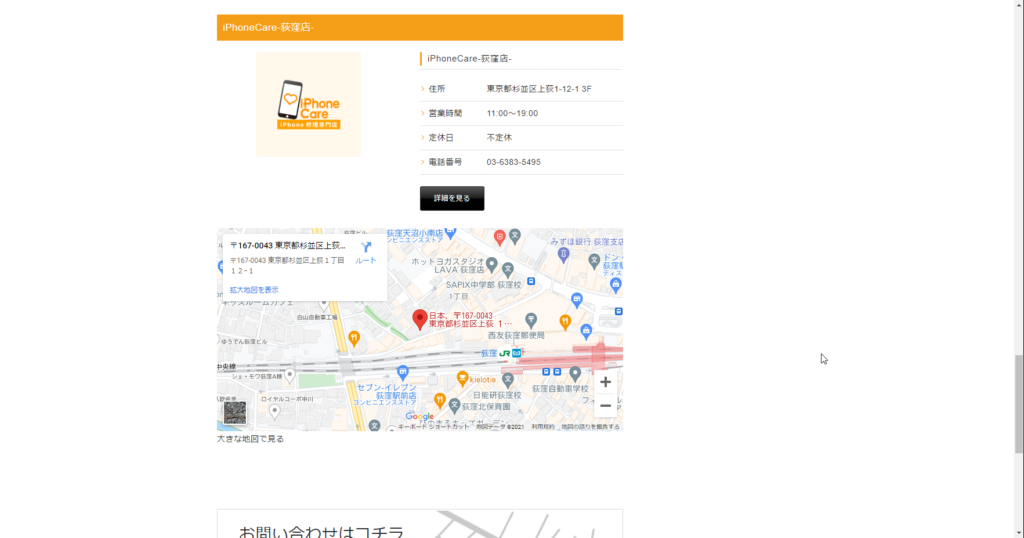Viewport: 1024px width, 538px height.
Task: Open the 利用規約 terms link on map
Action: click(543, 427)
